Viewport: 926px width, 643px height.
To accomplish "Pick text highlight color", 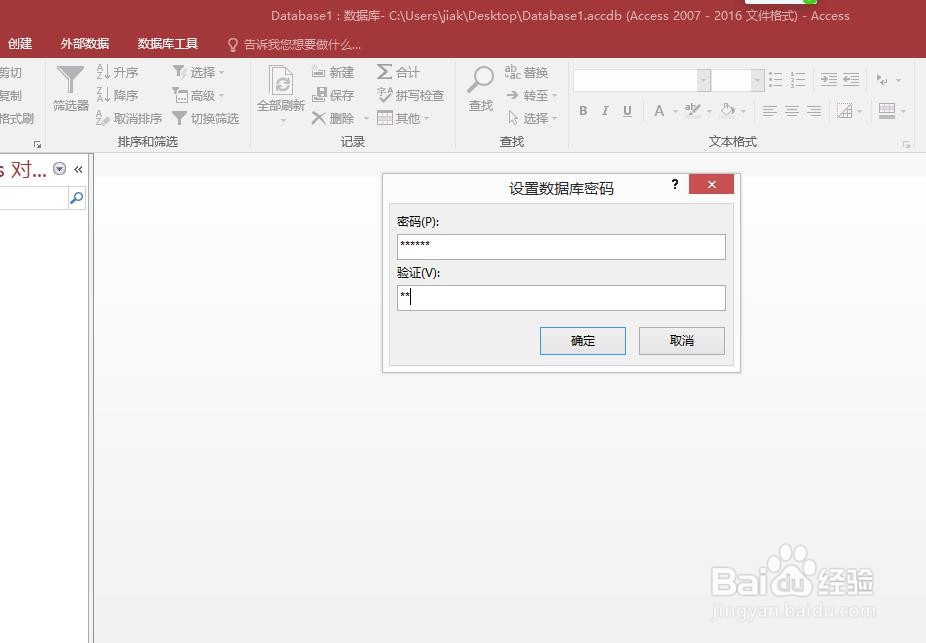I will 692,110.
